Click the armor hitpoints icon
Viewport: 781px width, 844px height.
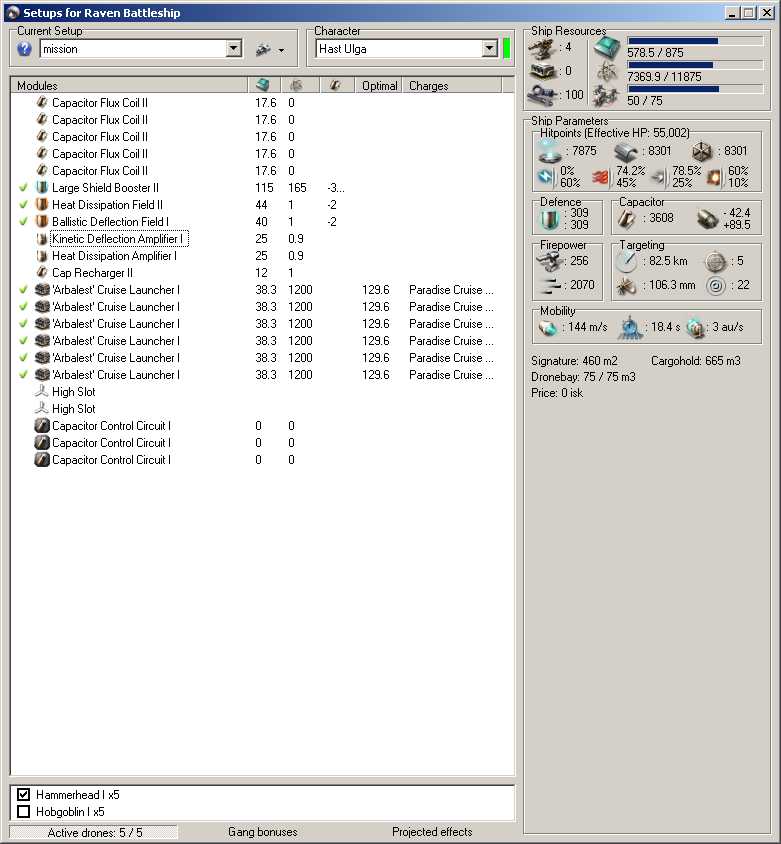click(626, 152)
